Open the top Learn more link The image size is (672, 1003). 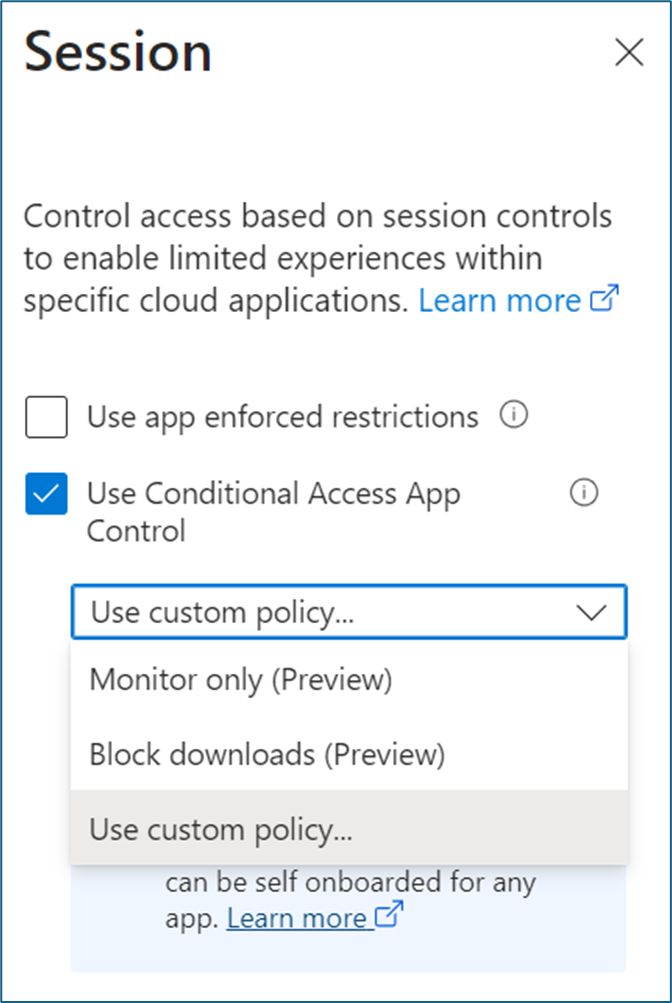(499, 301)
